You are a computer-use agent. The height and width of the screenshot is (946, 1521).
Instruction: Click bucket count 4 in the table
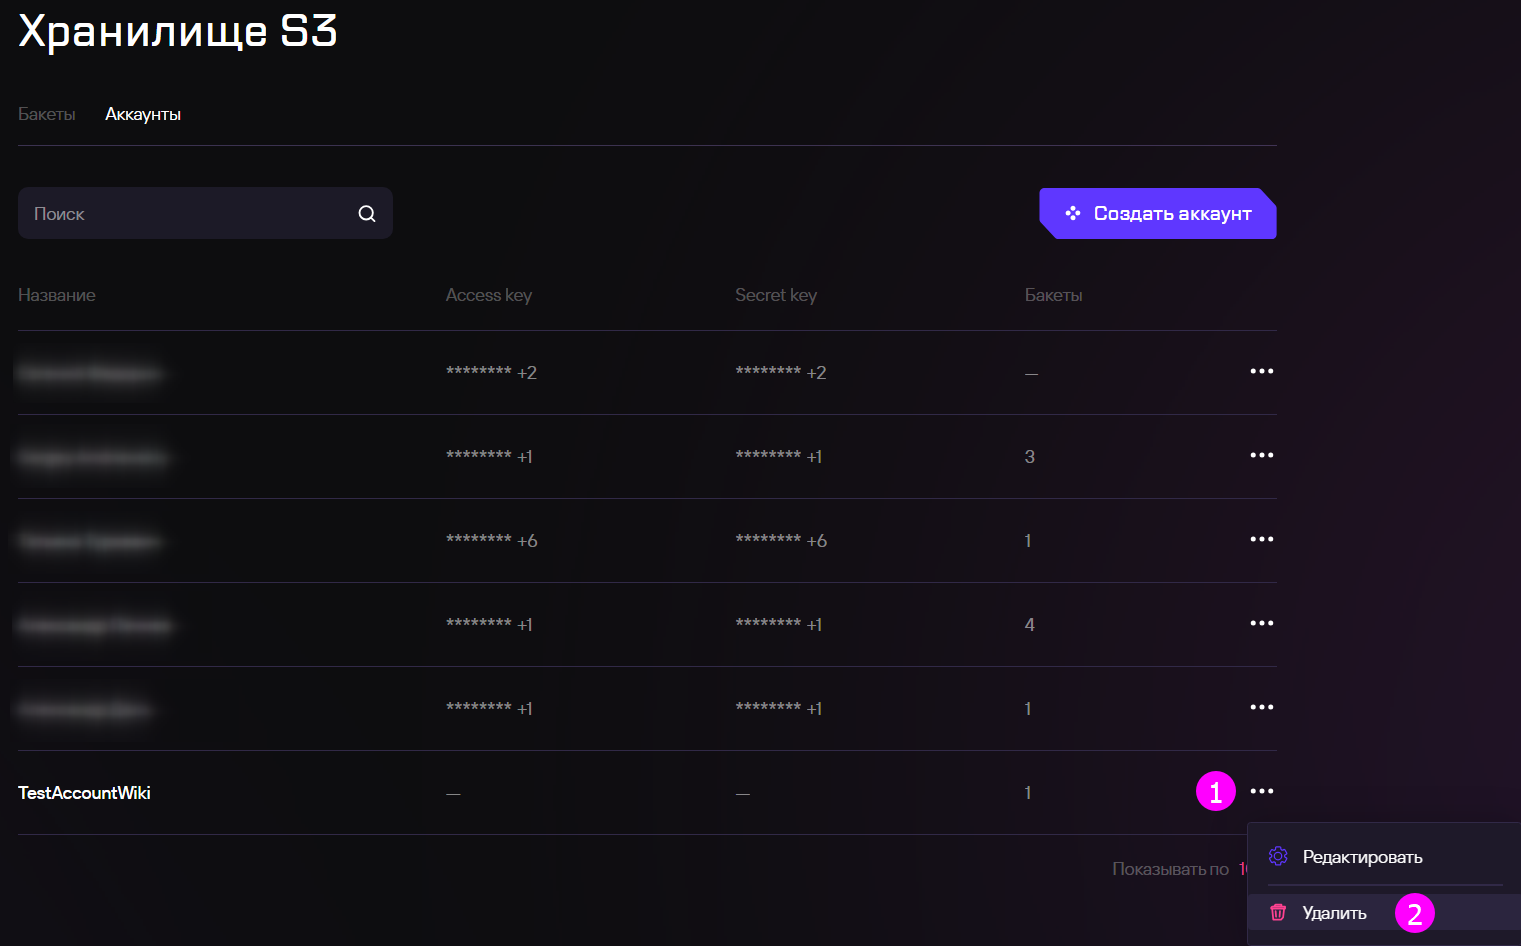pyautogui.click(x=1030, y=625)
